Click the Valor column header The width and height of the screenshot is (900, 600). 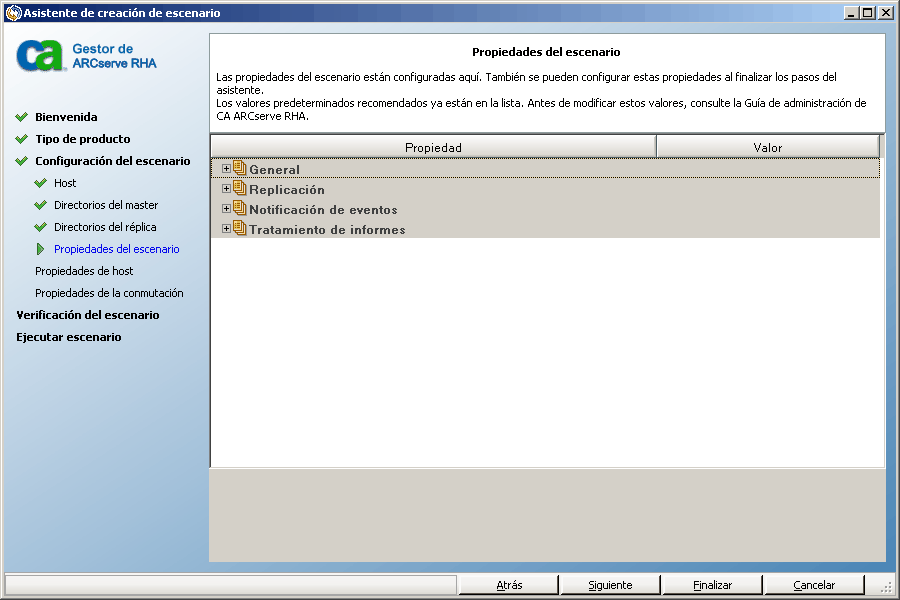(x=767, y=147)
